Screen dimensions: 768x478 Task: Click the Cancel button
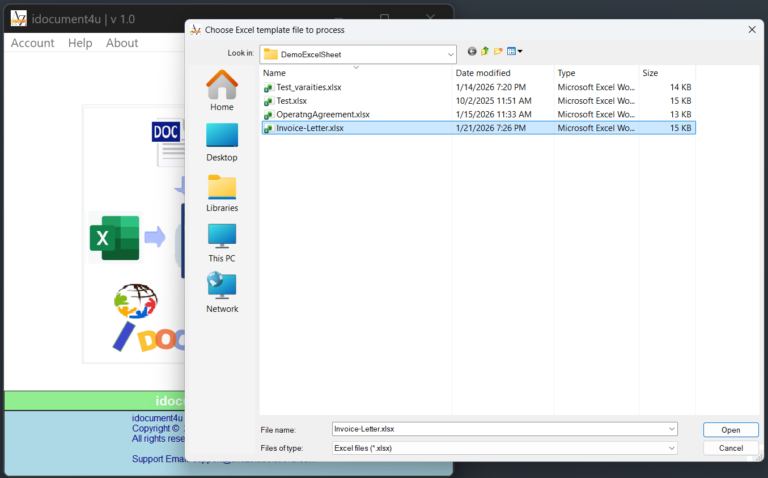pos(730,448)
